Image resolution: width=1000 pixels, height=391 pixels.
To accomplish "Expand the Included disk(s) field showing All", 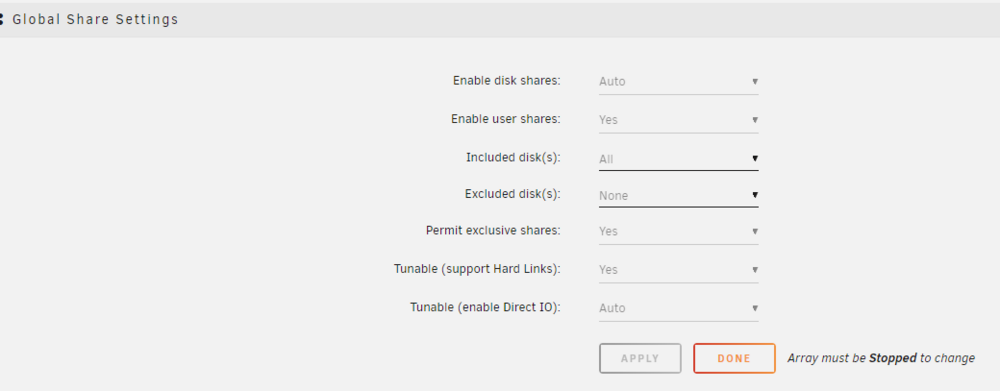I will pos(679,159).
